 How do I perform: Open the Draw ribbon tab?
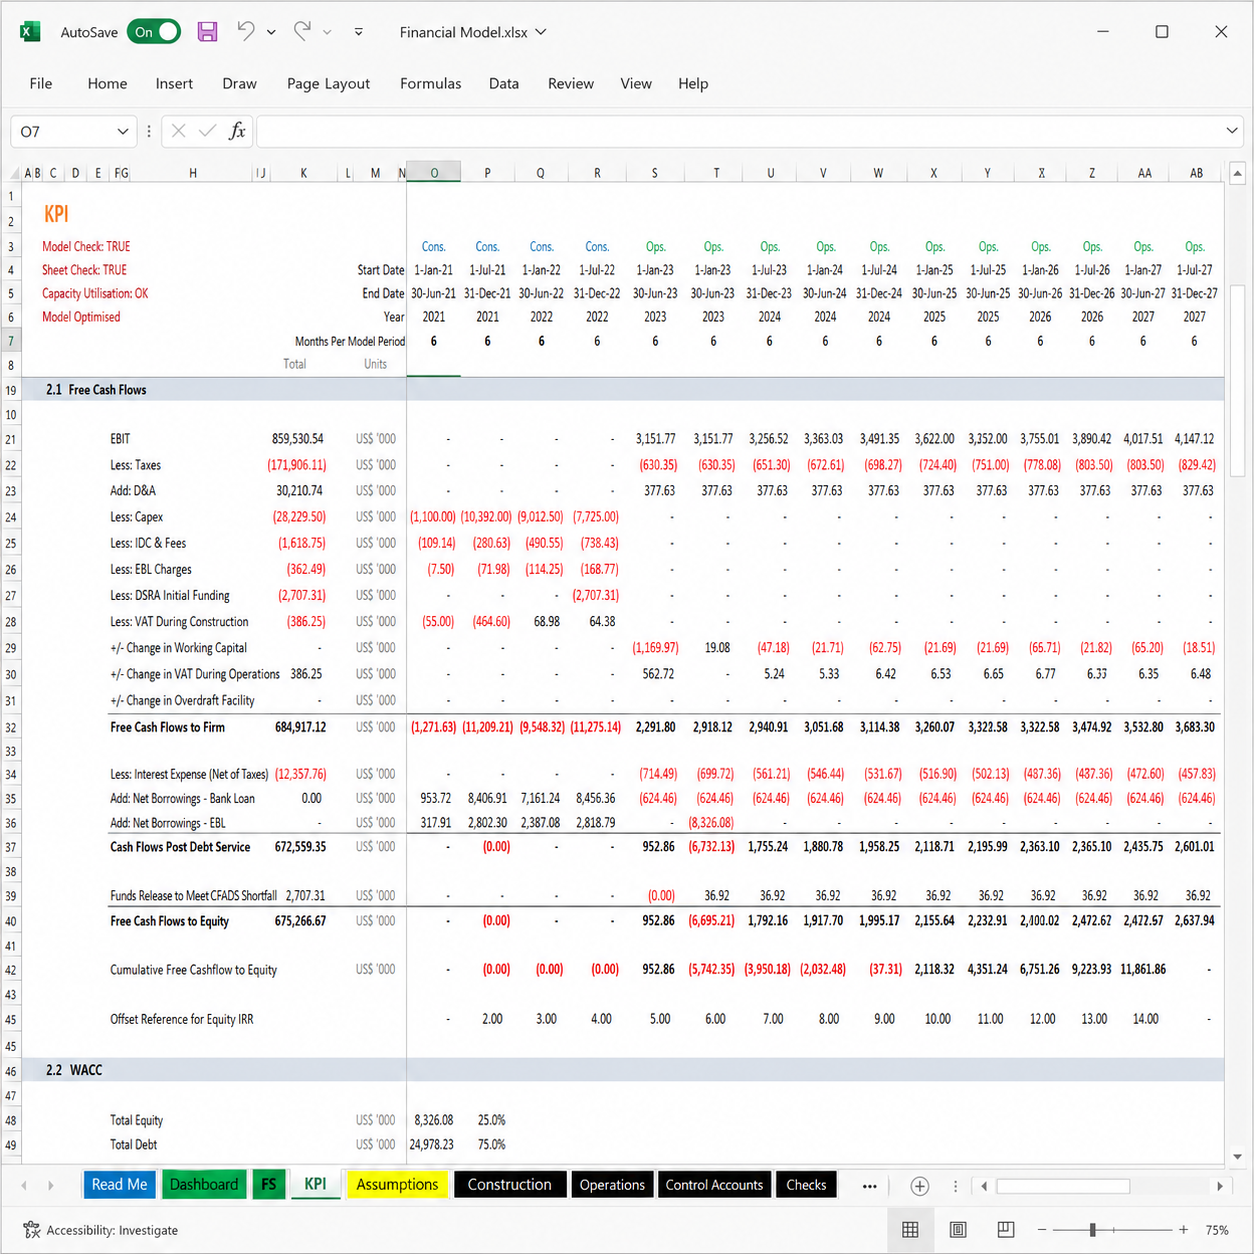click(239, 83)
